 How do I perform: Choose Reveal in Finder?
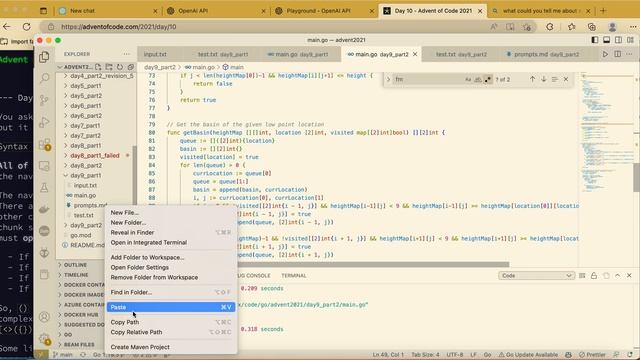click(x=171, y=233)
